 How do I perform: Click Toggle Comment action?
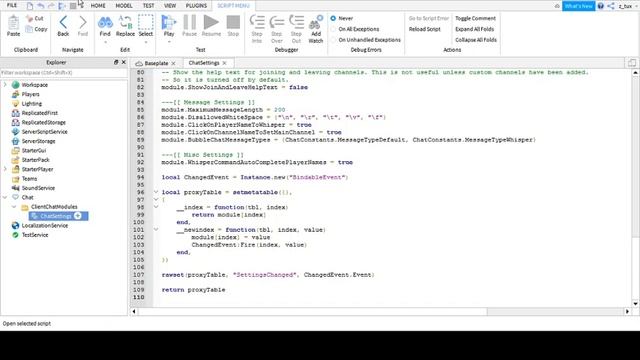tap(476, 18)
